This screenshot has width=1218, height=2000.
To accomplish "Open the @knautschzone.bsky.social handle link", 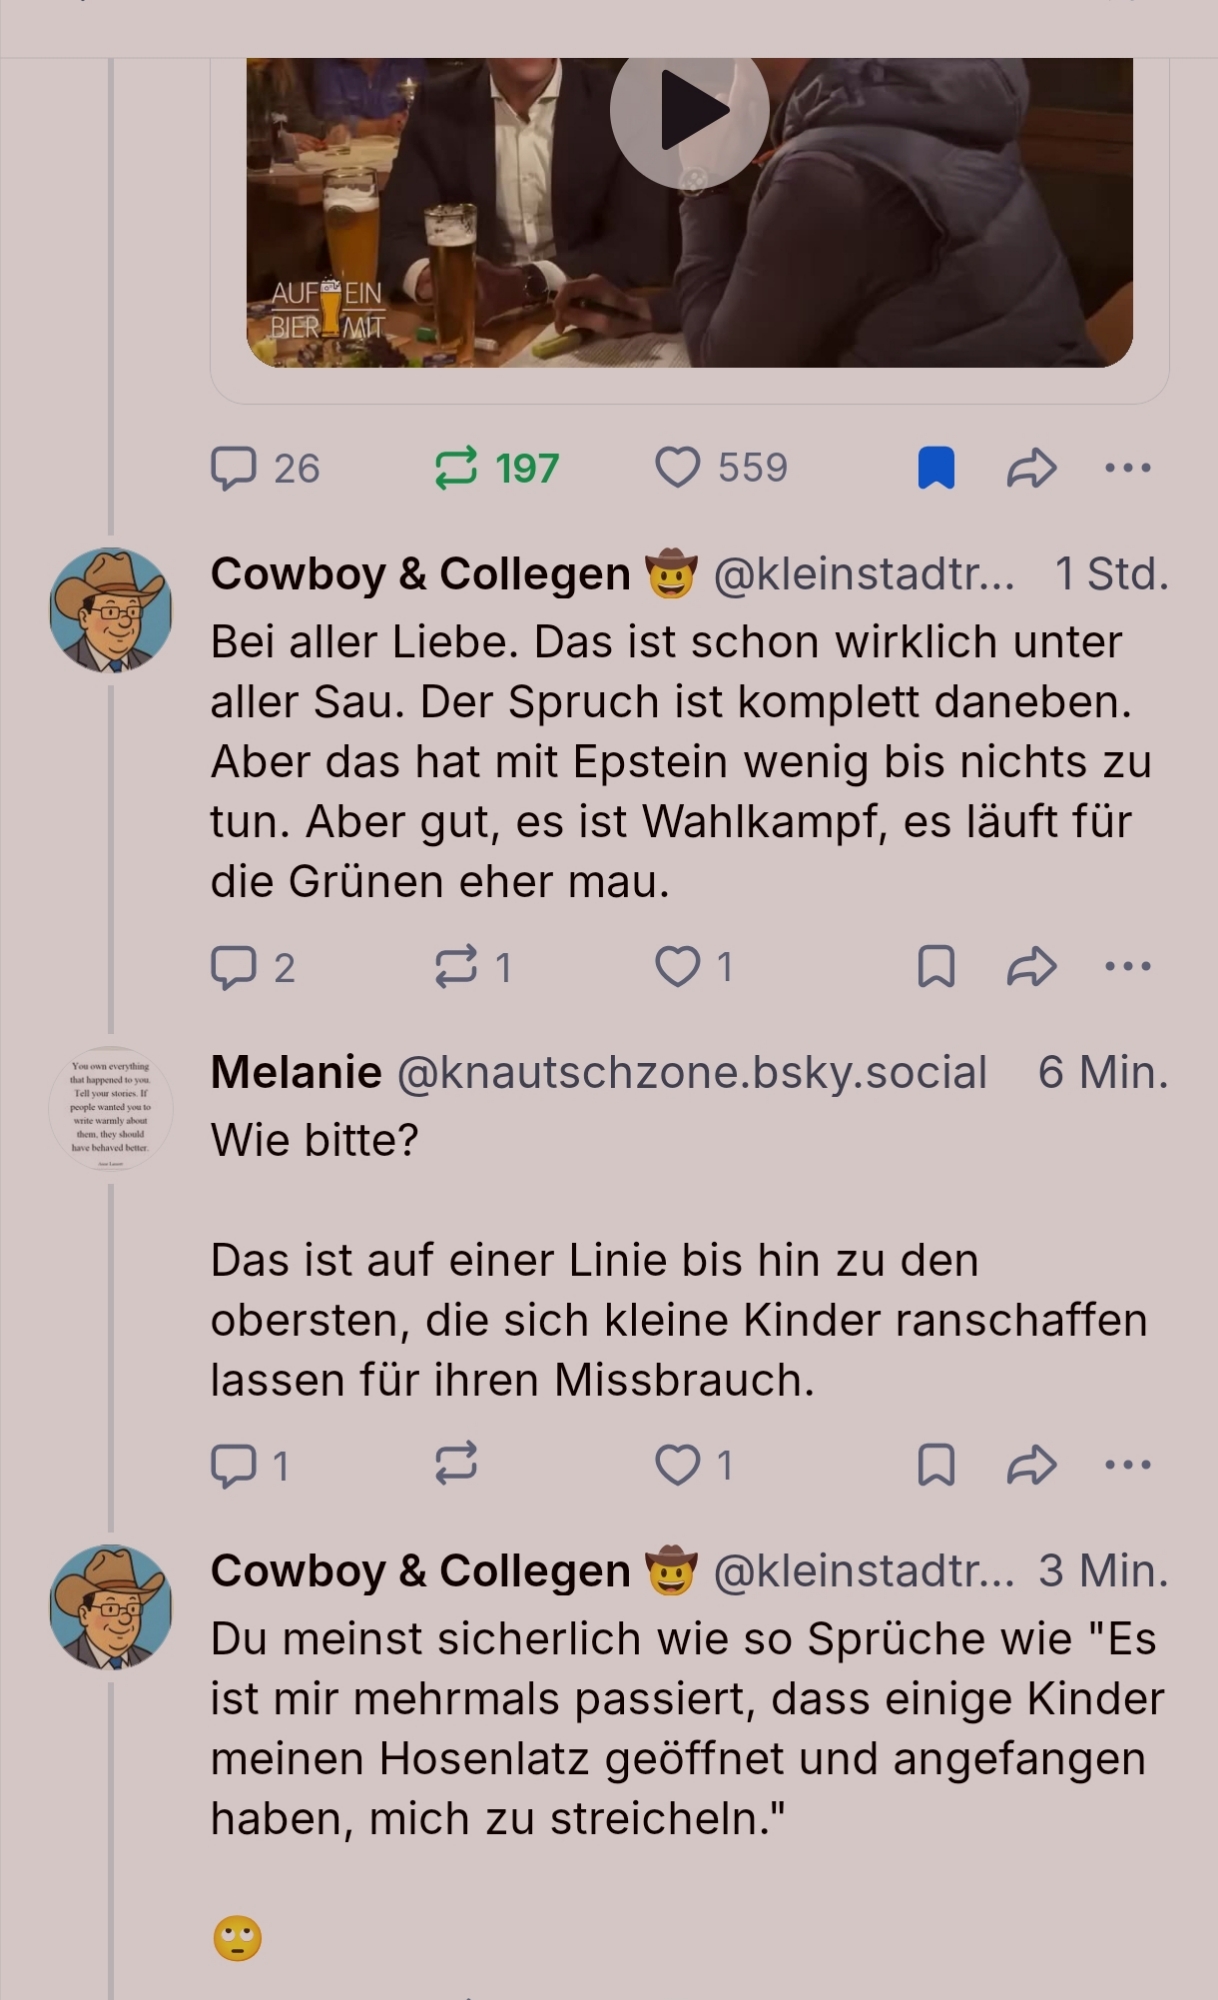I will tap(692, 1072).
